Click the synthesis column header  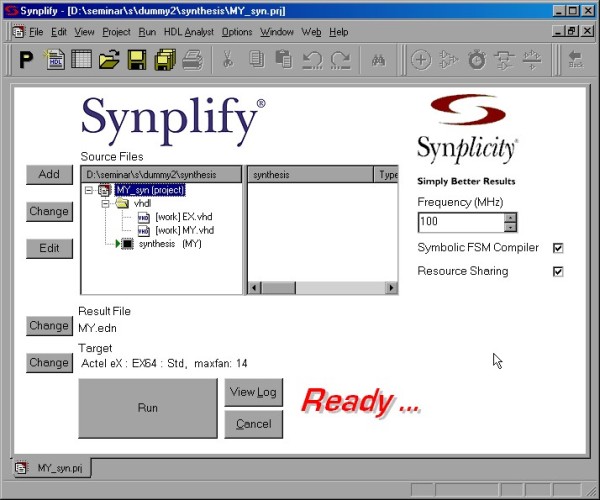(310, 174)
